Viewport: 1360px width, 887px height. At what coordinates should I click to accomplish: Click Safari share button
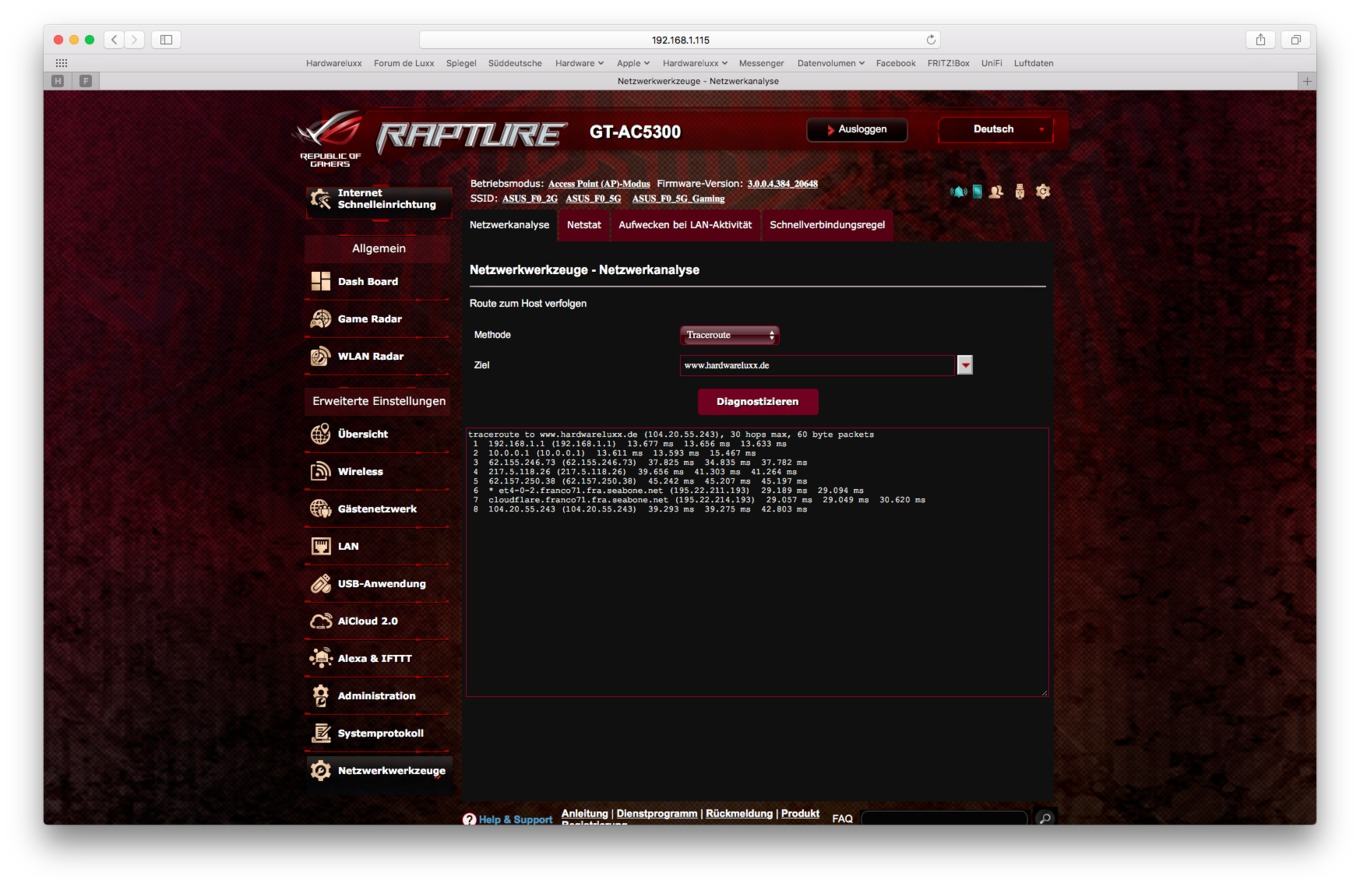(x=1261, y=40)
